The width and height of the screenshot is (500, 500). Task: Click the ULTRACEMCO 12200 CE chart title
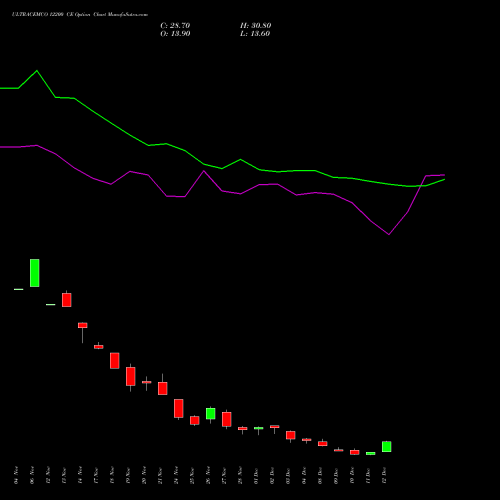tap(80, 15)
